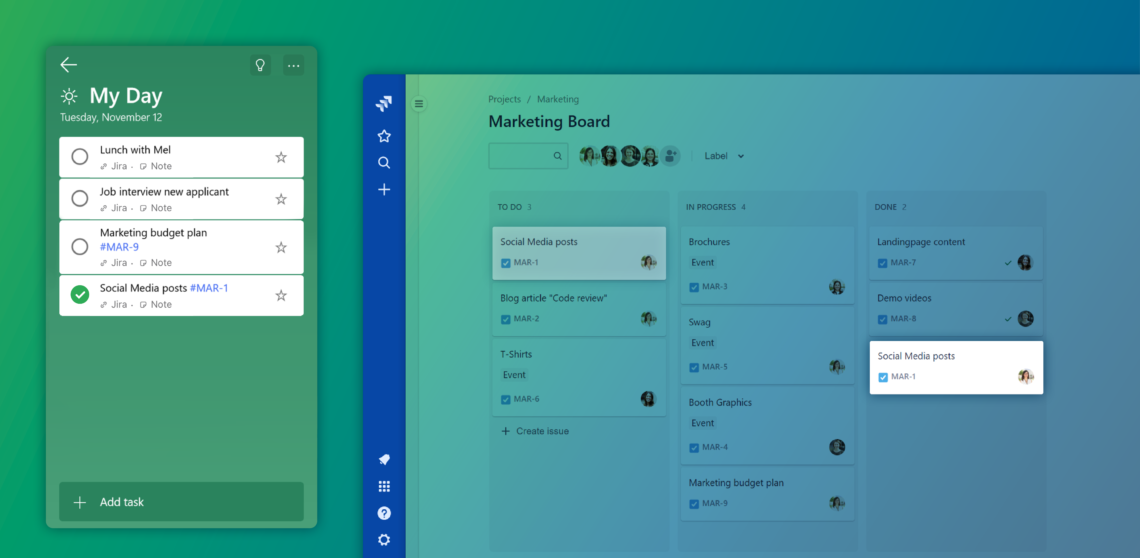Star the Marketing budget plan task
This screenshot has height=558, width=1140.
tap(281, 247)
